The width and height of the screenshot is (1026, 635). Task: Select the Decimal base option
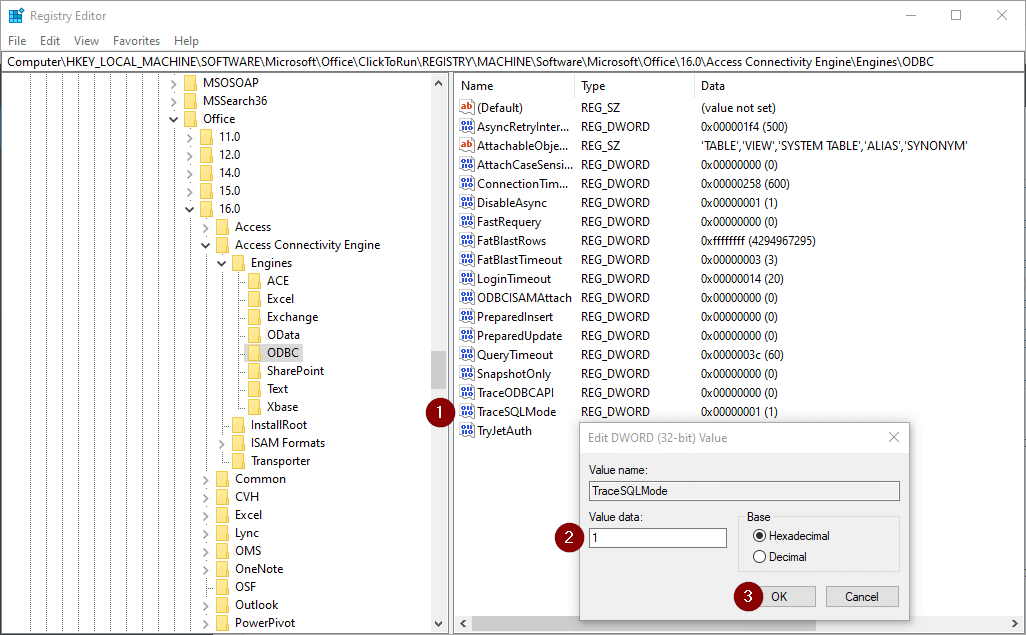pos(759,556)
